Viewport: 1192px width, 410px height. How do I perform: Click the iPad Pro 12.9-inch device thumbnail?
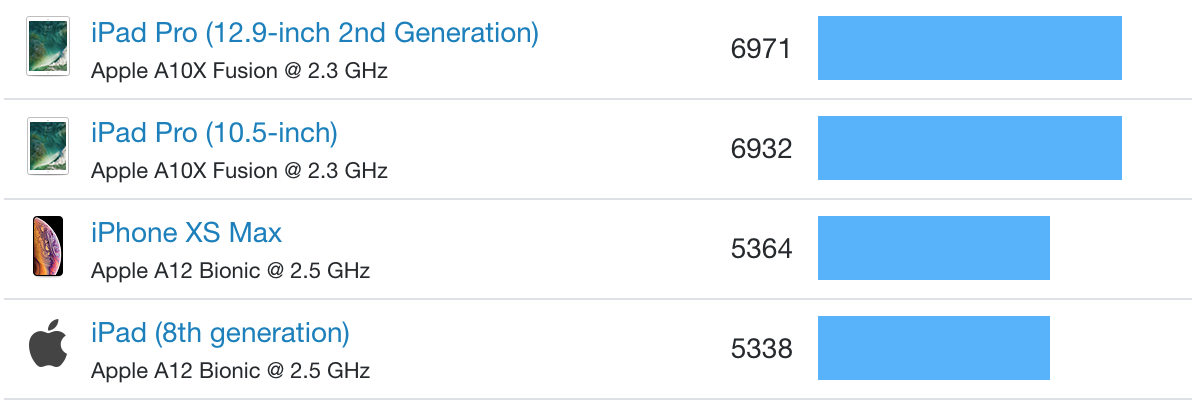48,46
